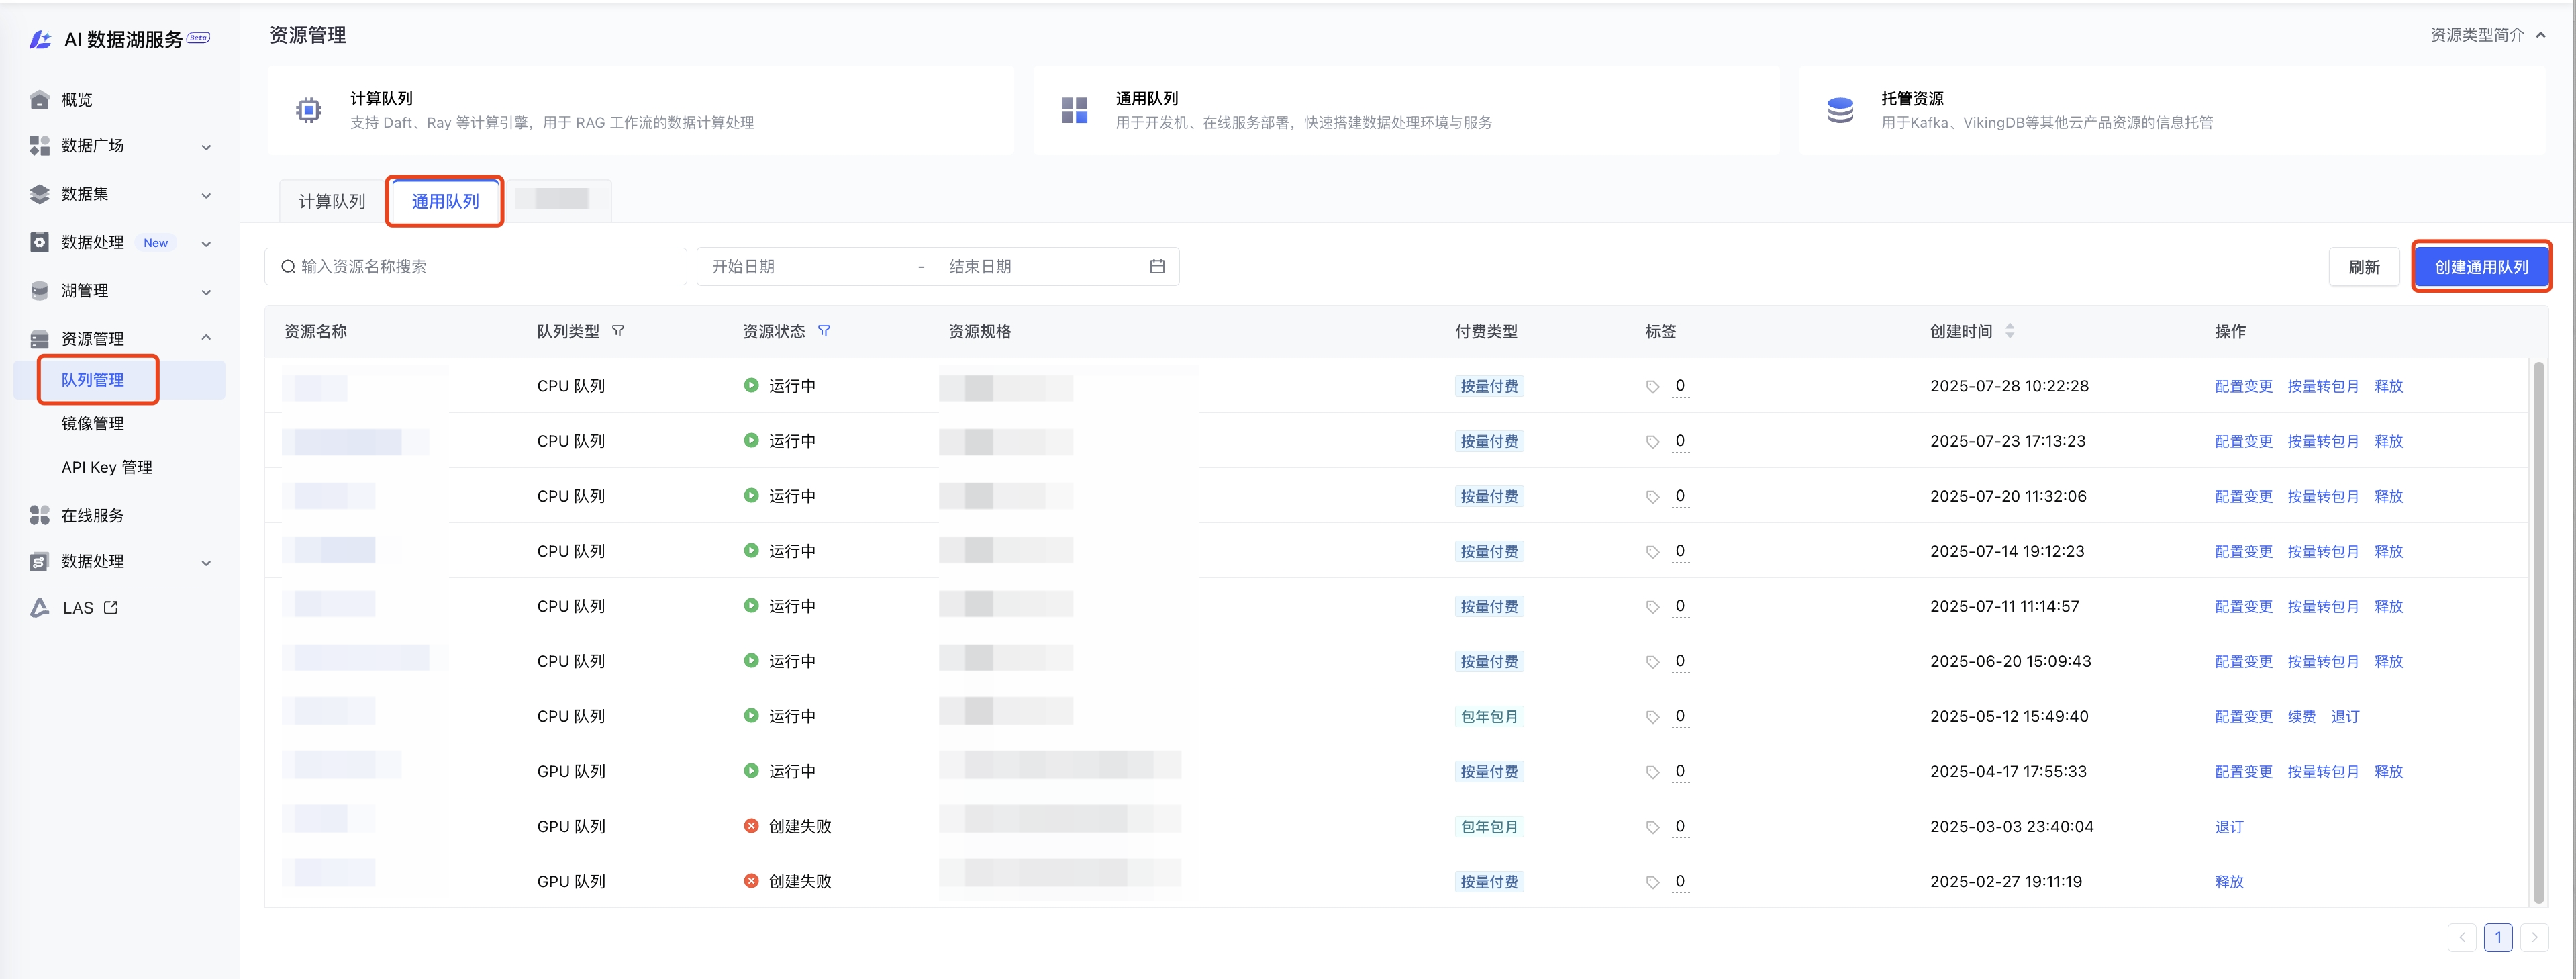The height and width of the screenshot is (979, 2576).
Task: Open the LAS external link icon
Action: [x=111, y=607]
